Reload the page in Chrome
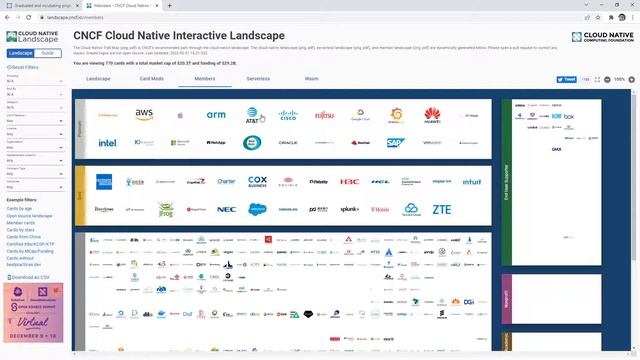 point(28,18)
